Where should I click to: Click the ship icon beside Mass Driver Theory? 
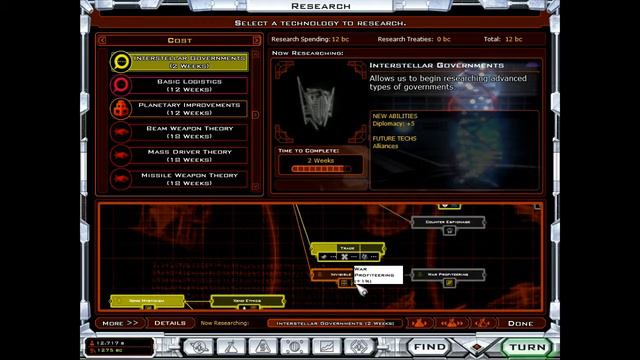point(121,156)
